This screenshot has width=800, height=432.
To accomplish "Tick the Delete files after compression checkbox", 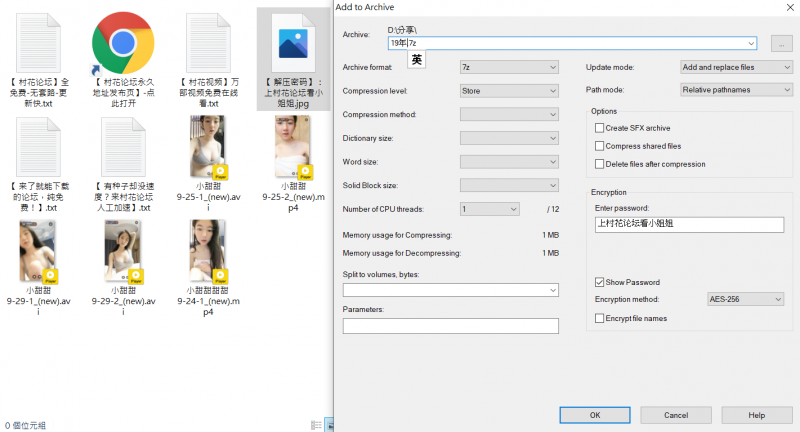I will pos(600,164).
